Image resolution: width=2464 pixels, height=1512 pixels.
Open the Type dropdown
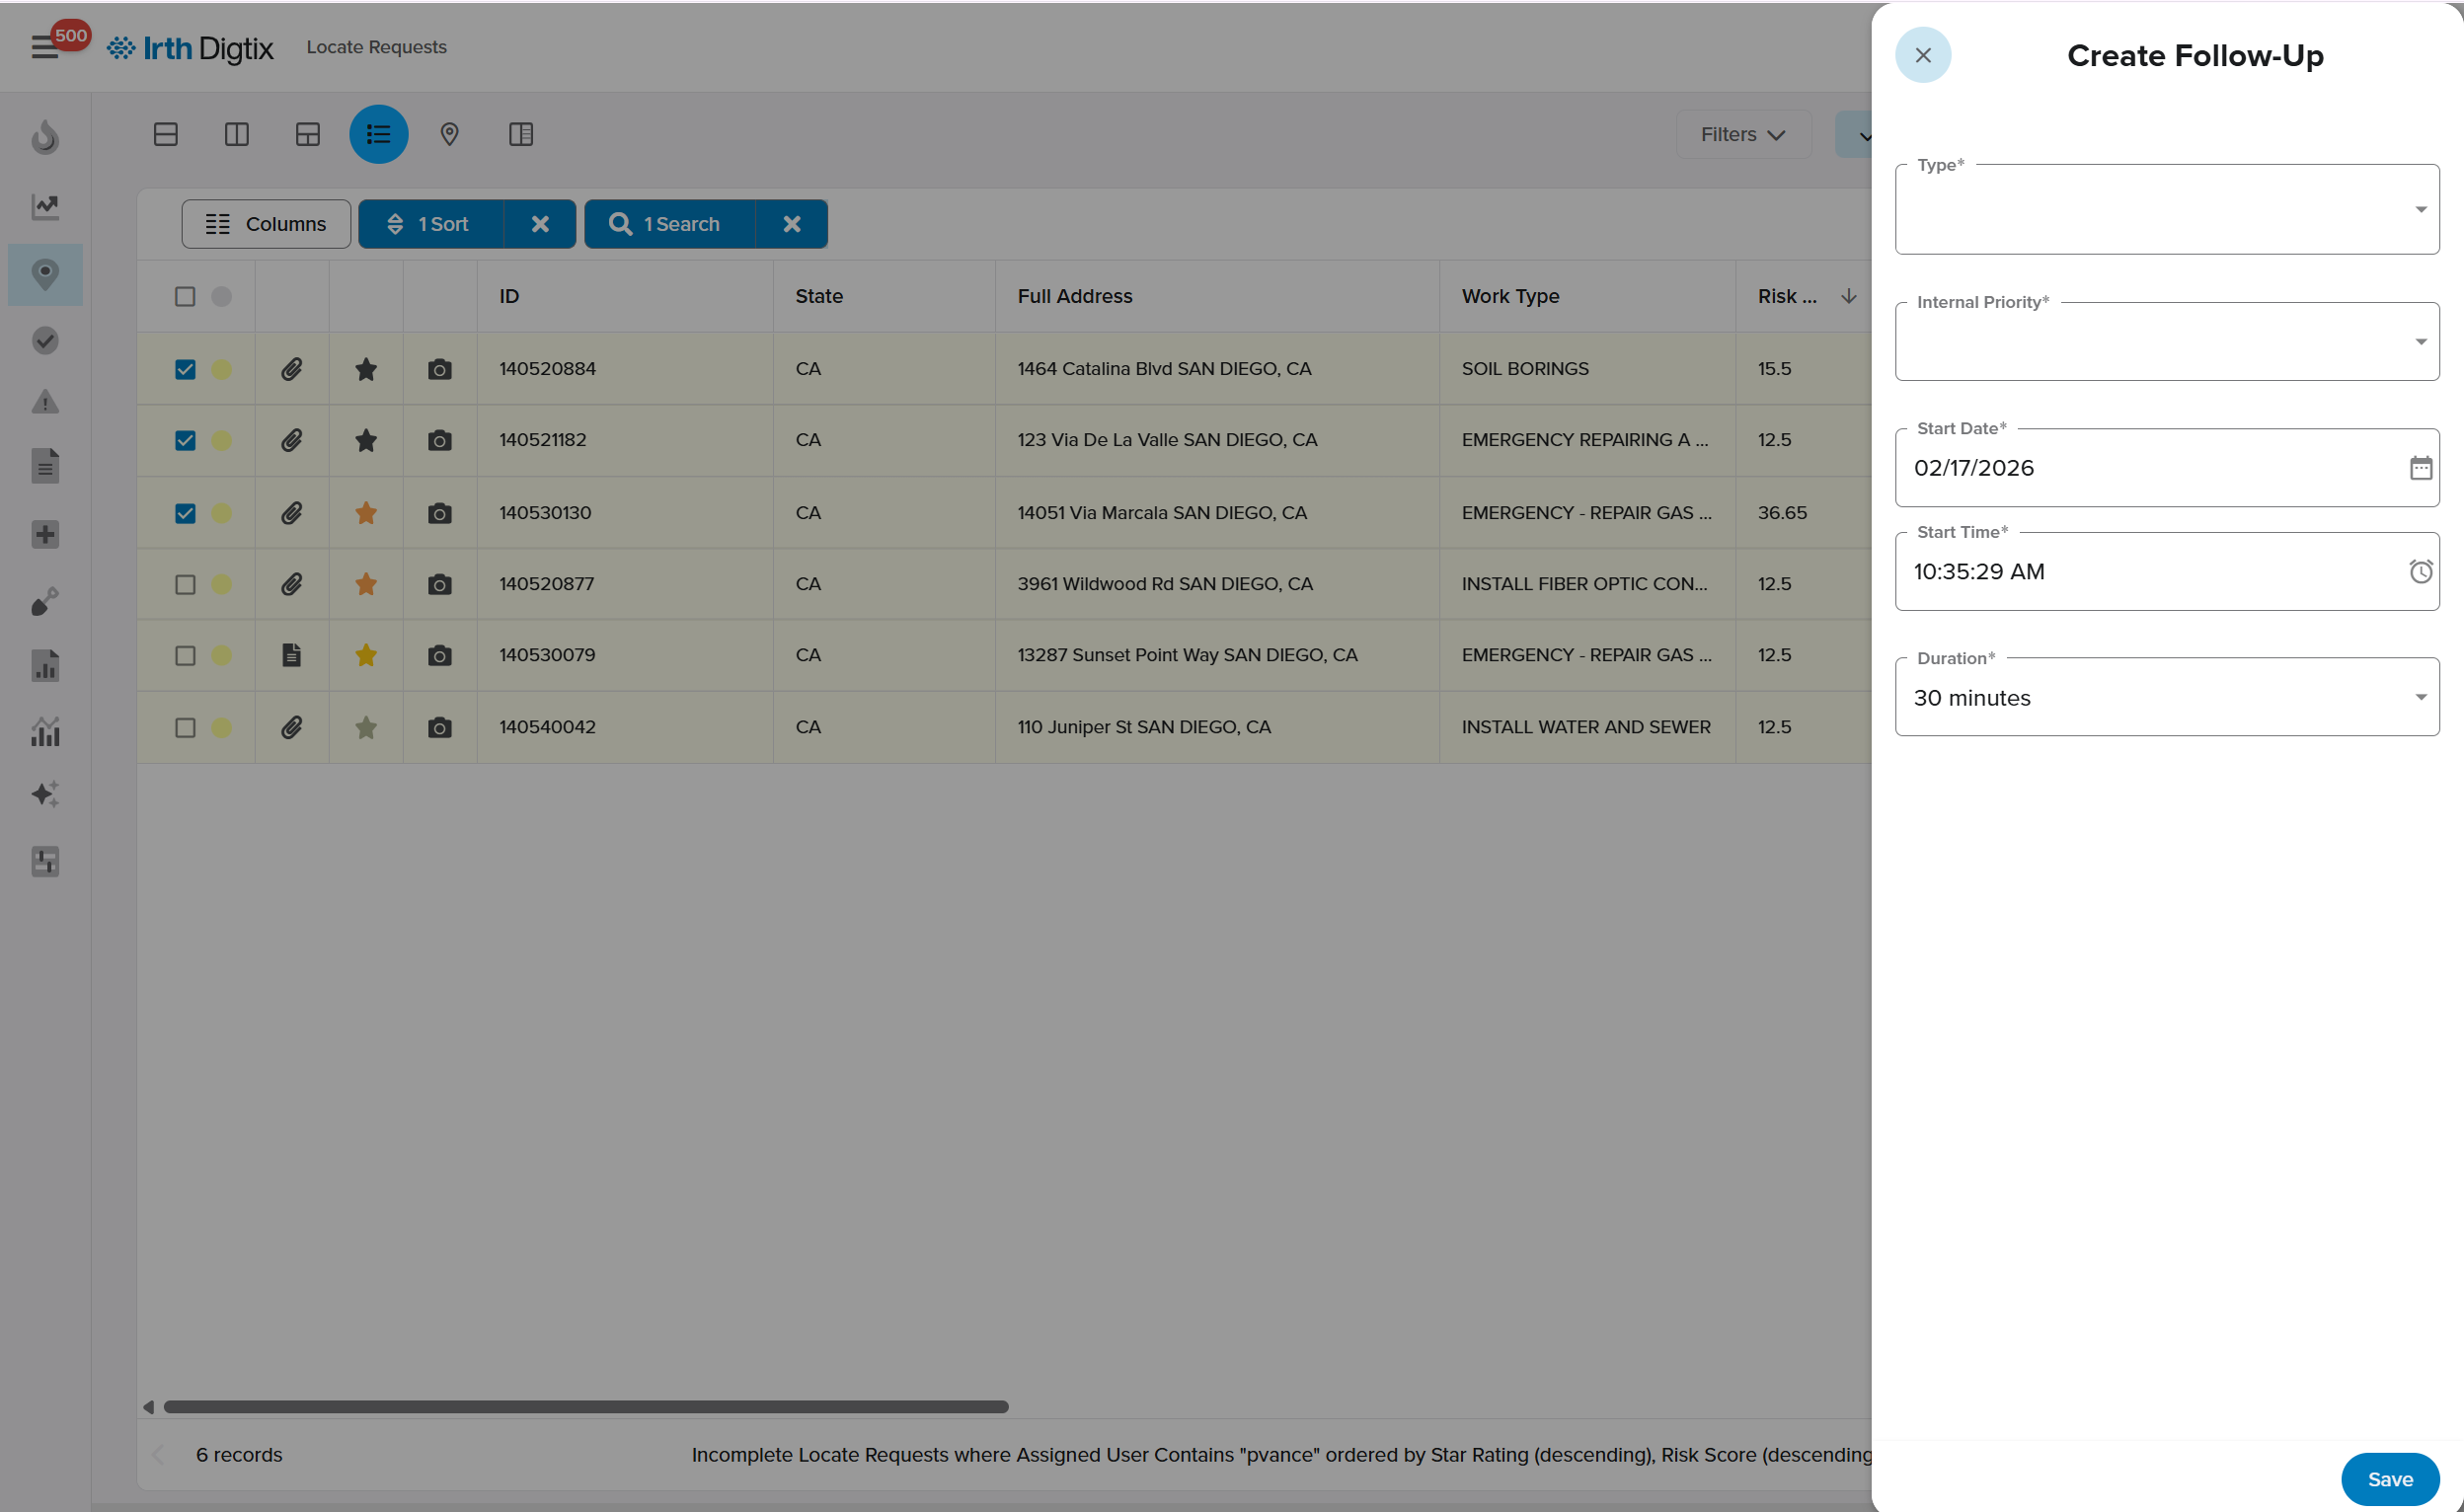[2166, 210]
